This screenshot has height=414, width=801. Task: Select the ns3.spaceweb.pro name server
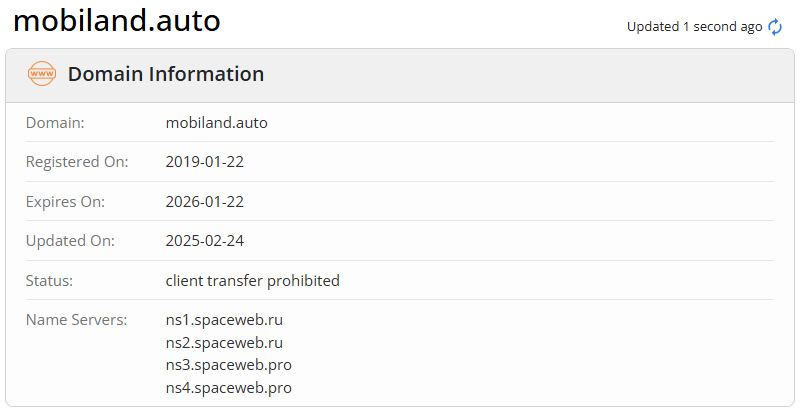[229, 365]
